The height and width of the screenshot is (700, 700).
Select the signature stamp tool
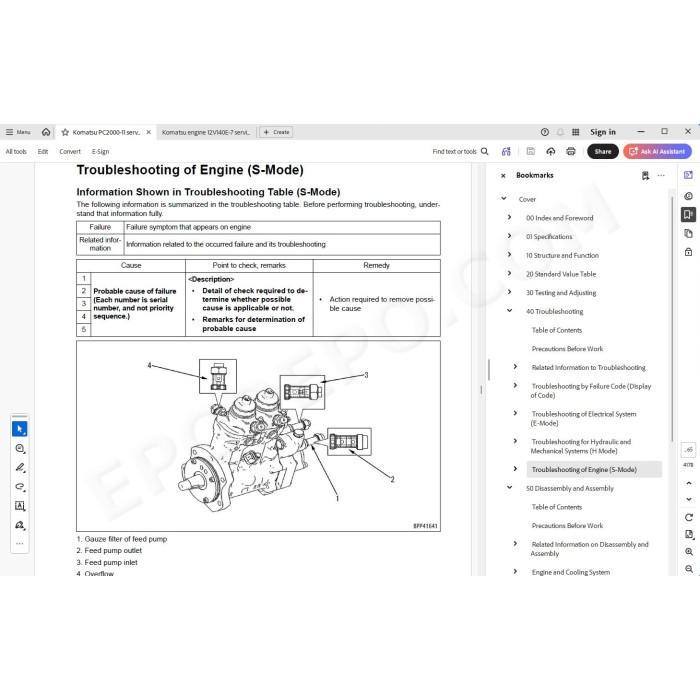pyautogui.click(x=20, y=525)
